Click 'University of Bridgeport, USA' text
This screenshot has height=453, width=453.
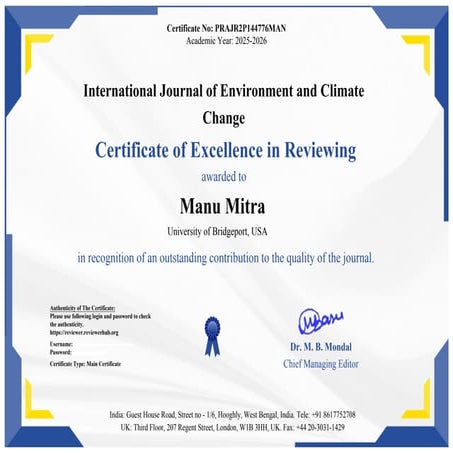[217, 231]
